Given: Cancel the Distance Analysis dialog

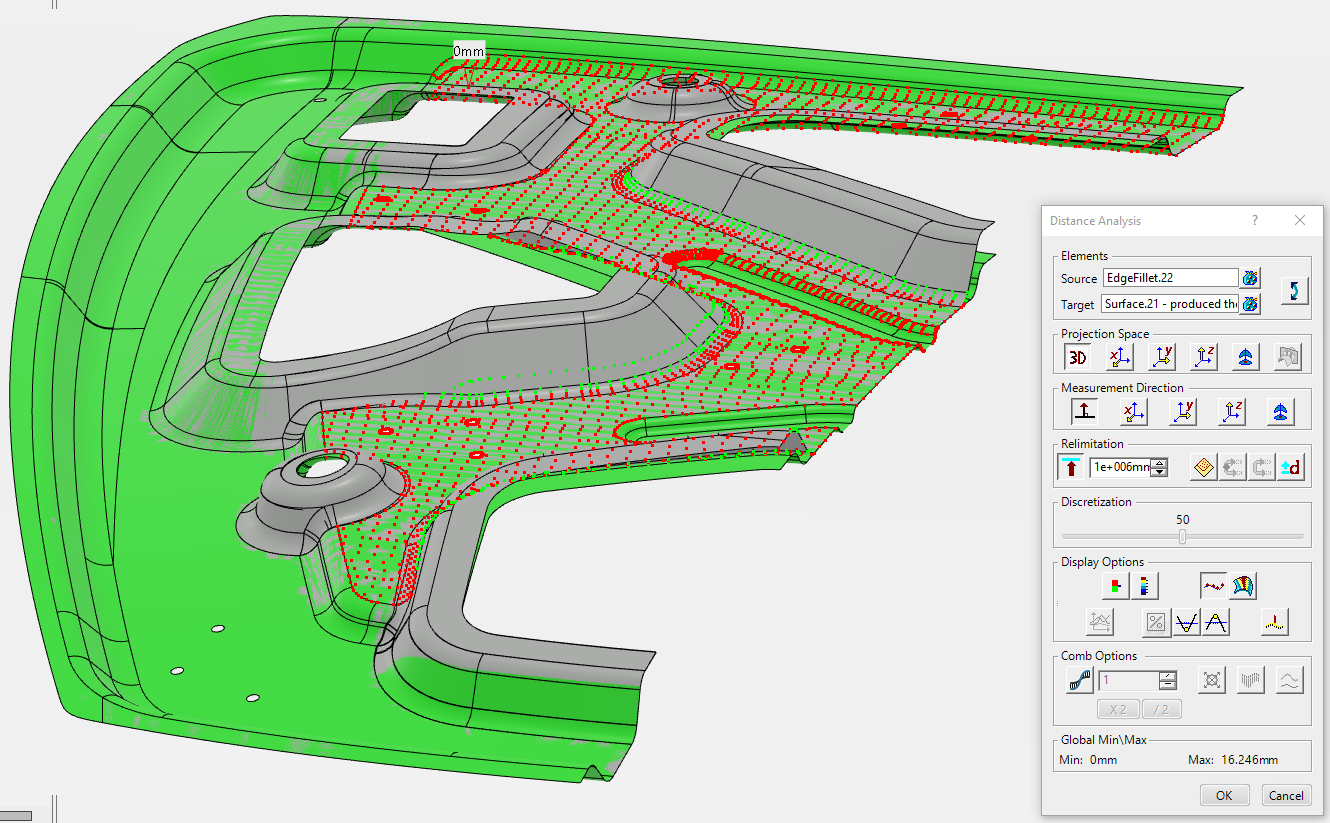Looking at the screenshot, I should [x=1284, y=795].
